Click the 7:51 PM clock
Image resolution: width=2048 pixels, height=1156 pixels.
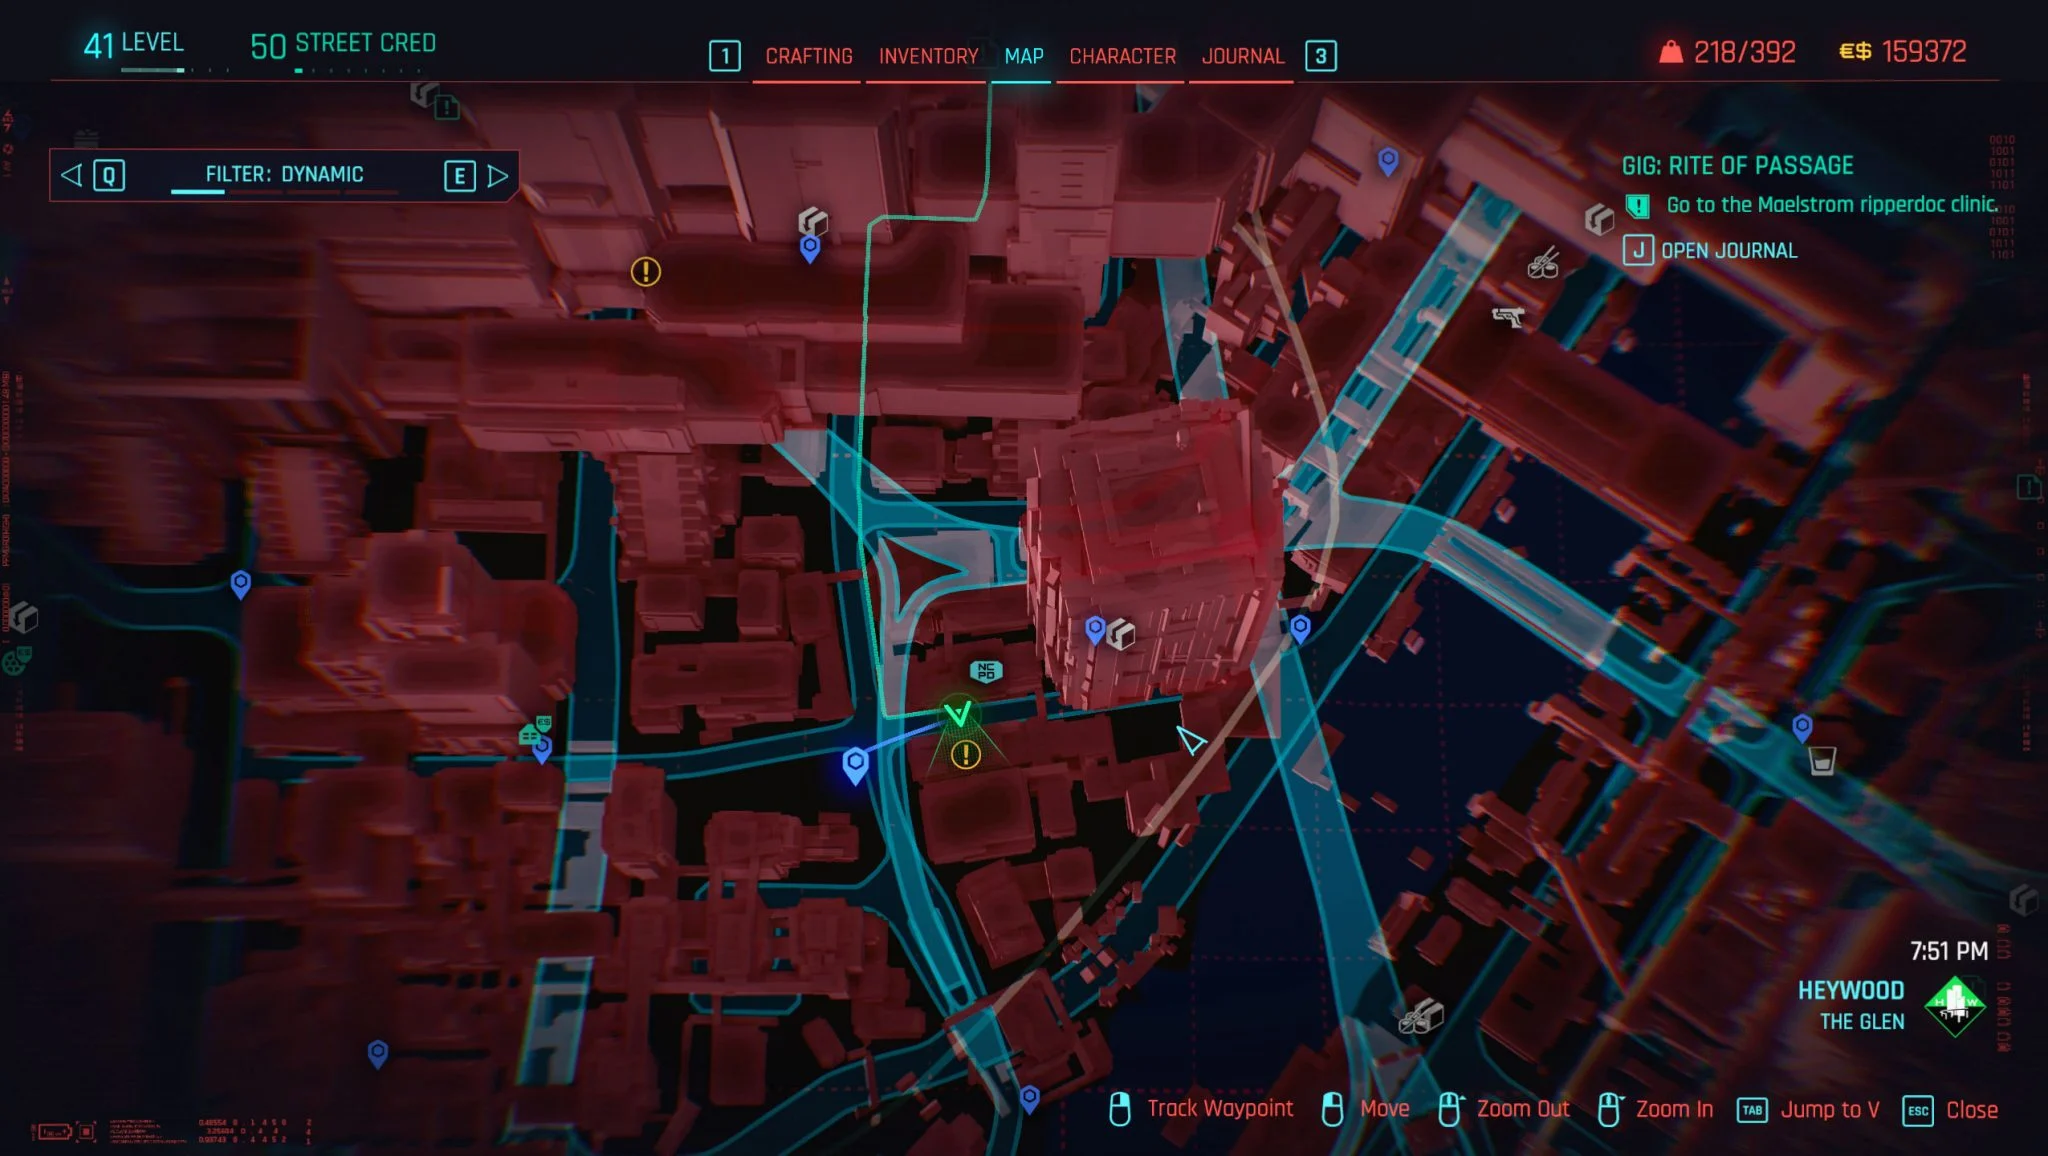[x=1948, y=950]
